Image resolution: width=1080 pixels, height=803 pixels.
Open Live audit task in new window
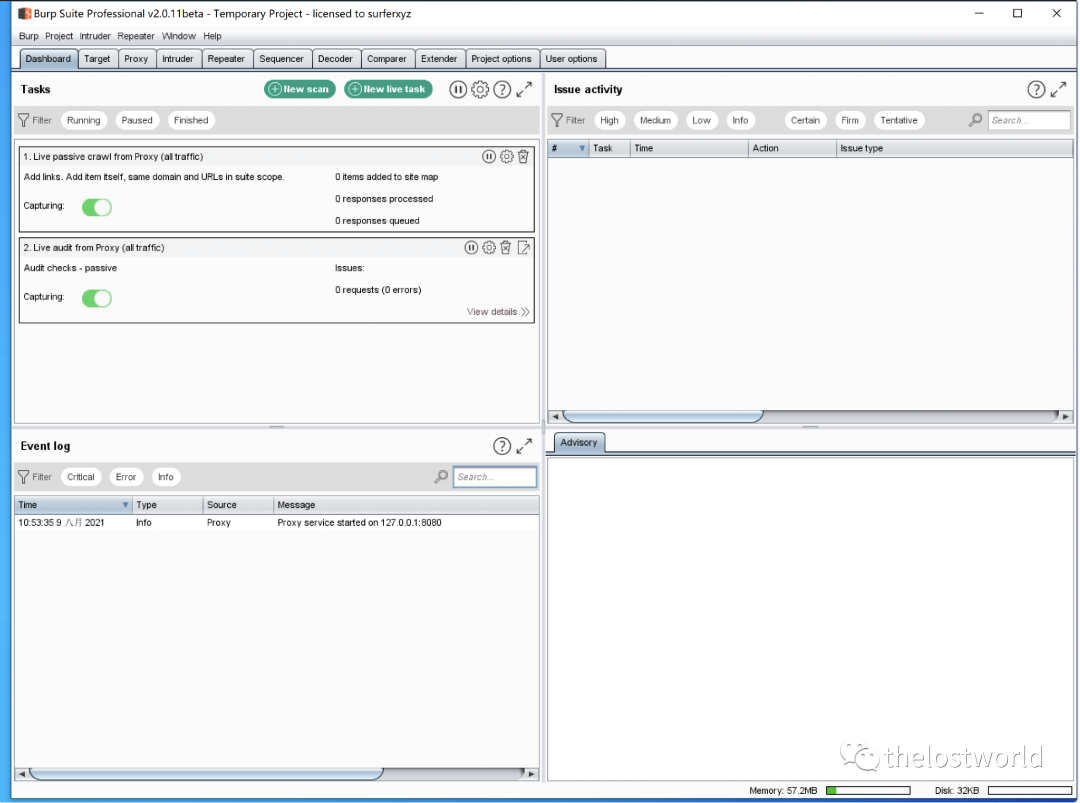[523, 247]
